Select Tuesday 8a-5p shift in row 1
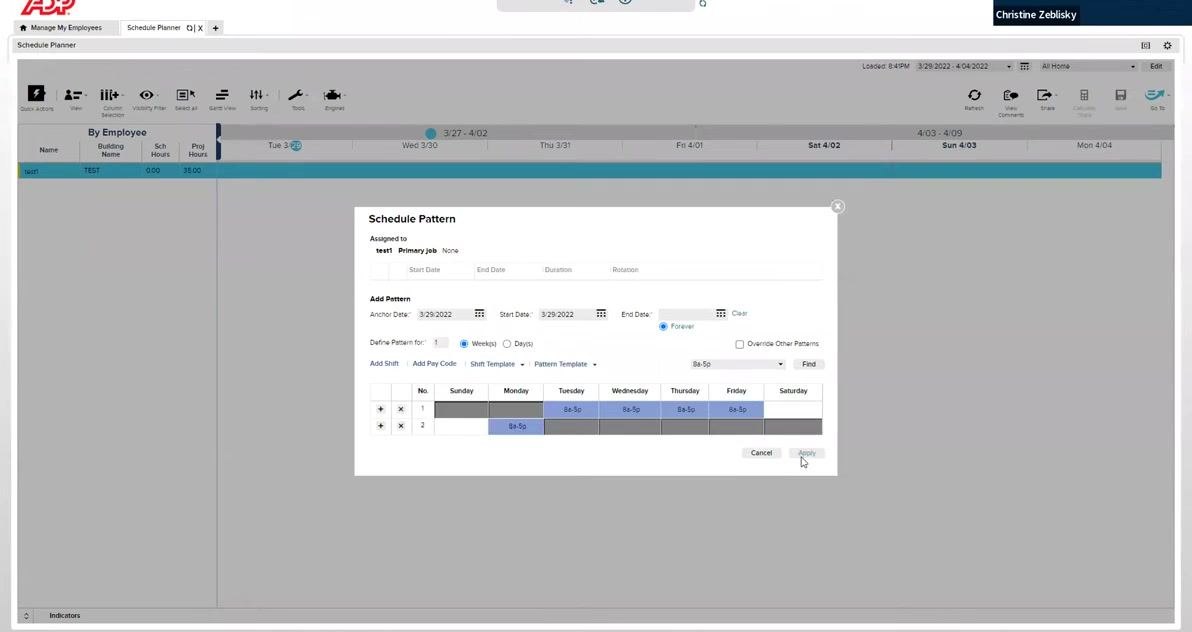The image size is (1192, 632). click(x=571, y=409)
